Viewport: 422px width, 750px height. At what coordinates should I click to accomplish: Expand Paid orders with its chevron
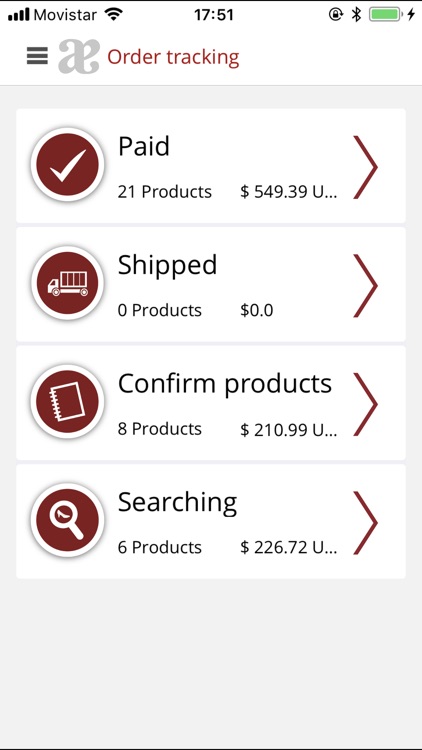pyautogui.click(x=366, y=167)
